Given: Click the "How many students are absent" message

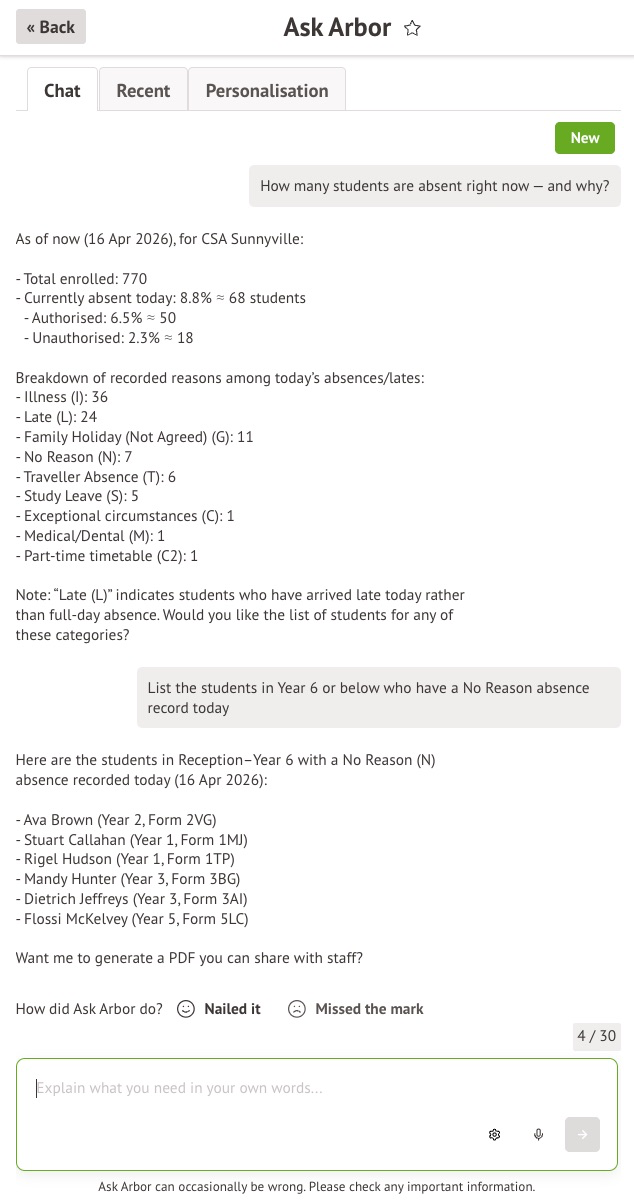Looking at the screenshot, I should (434, 186).
